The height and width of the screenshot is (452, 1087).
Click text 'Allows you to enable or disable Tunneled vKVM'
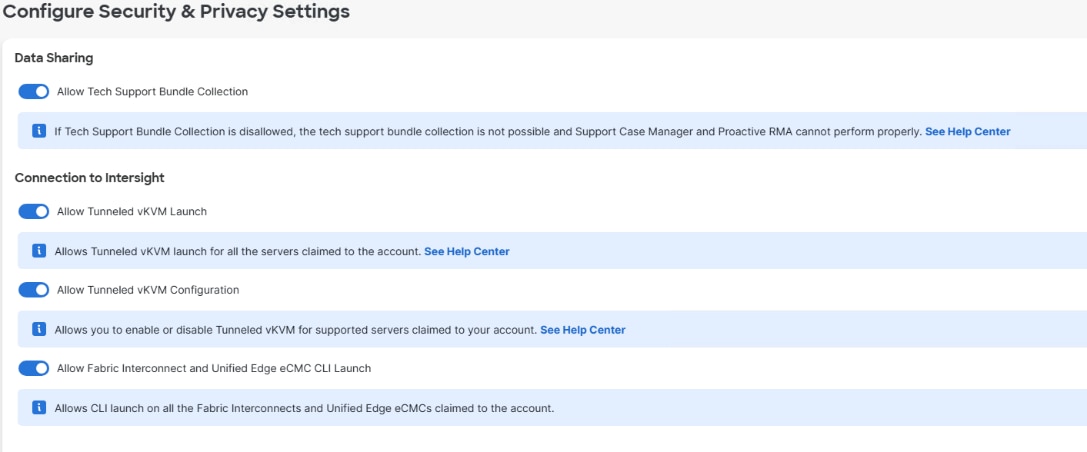pos(176,330)
